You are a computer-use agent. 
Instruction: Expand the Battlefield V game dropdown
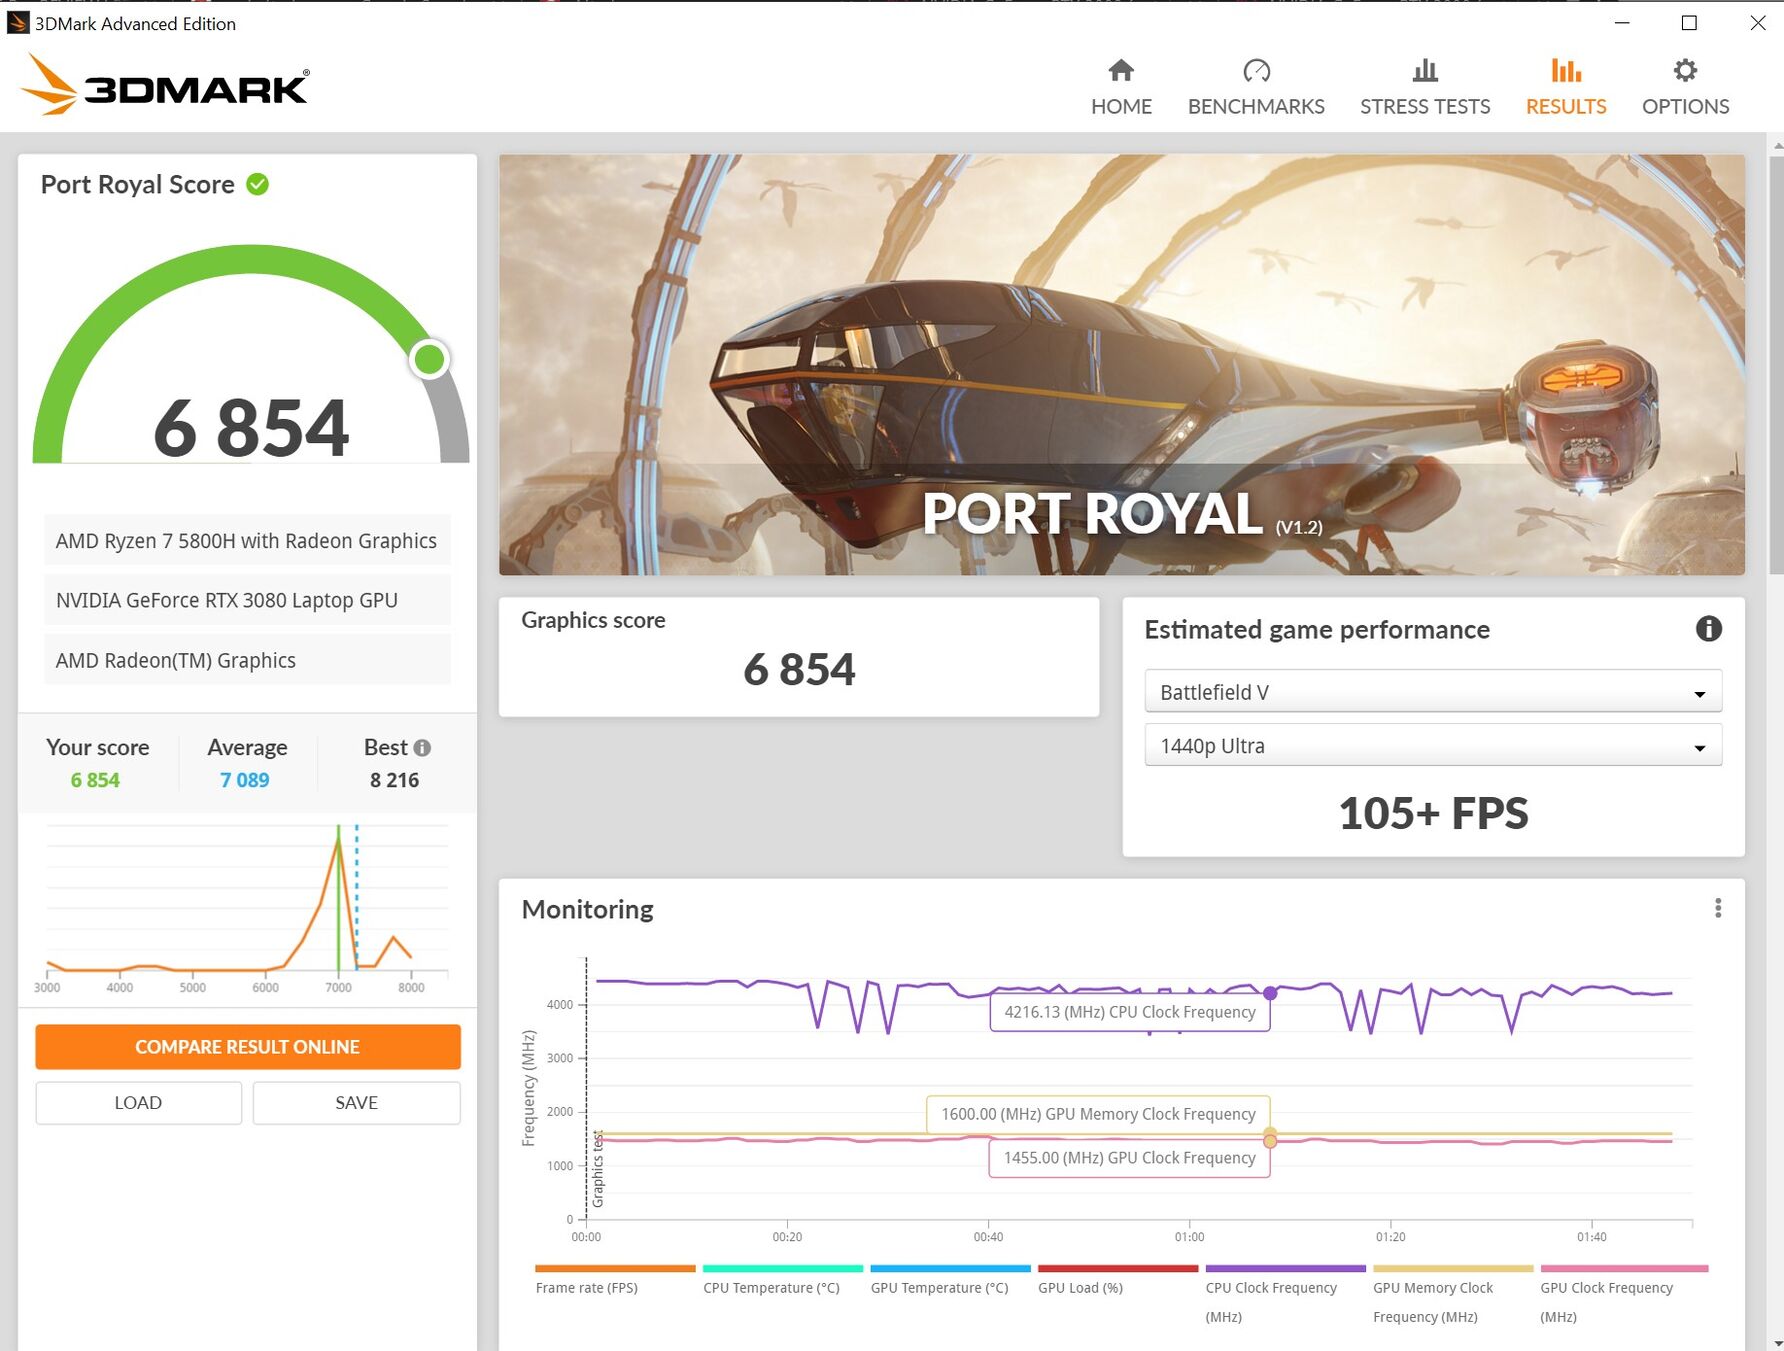point(1433,692)
